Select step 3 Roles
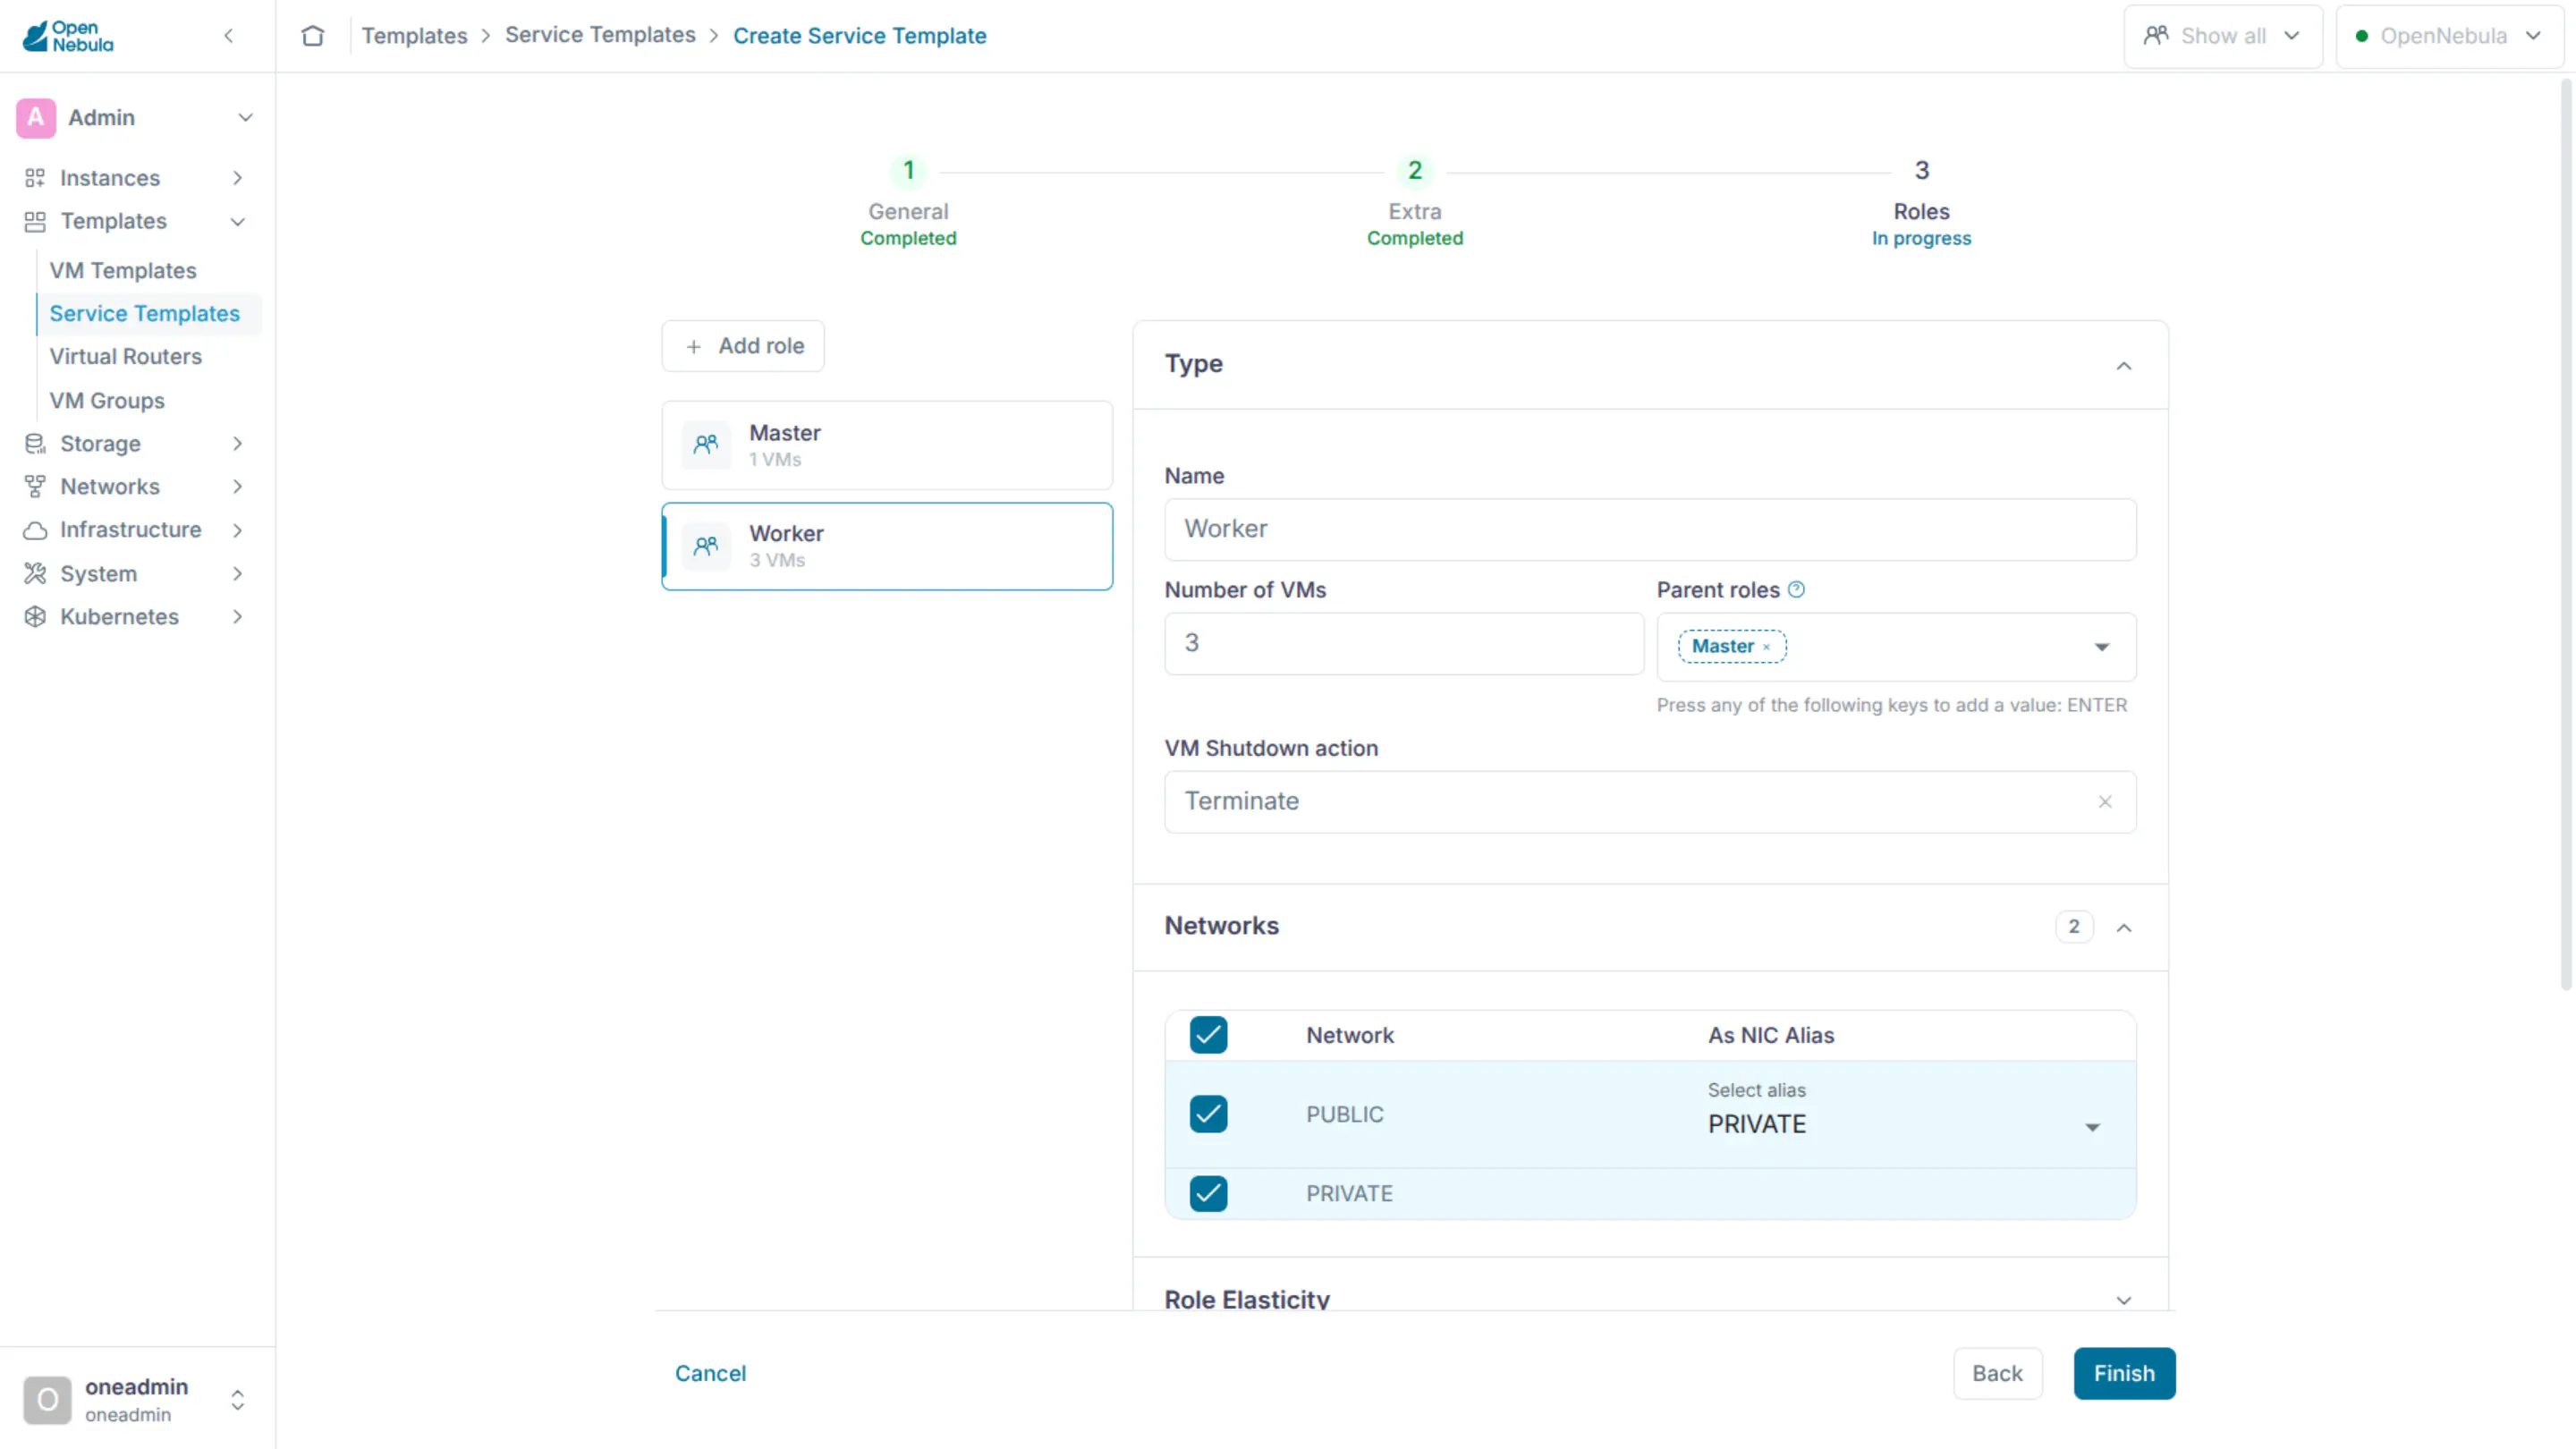Screen dimensions: 2576x1449 pyautogui.click(x=1921, y=202)
